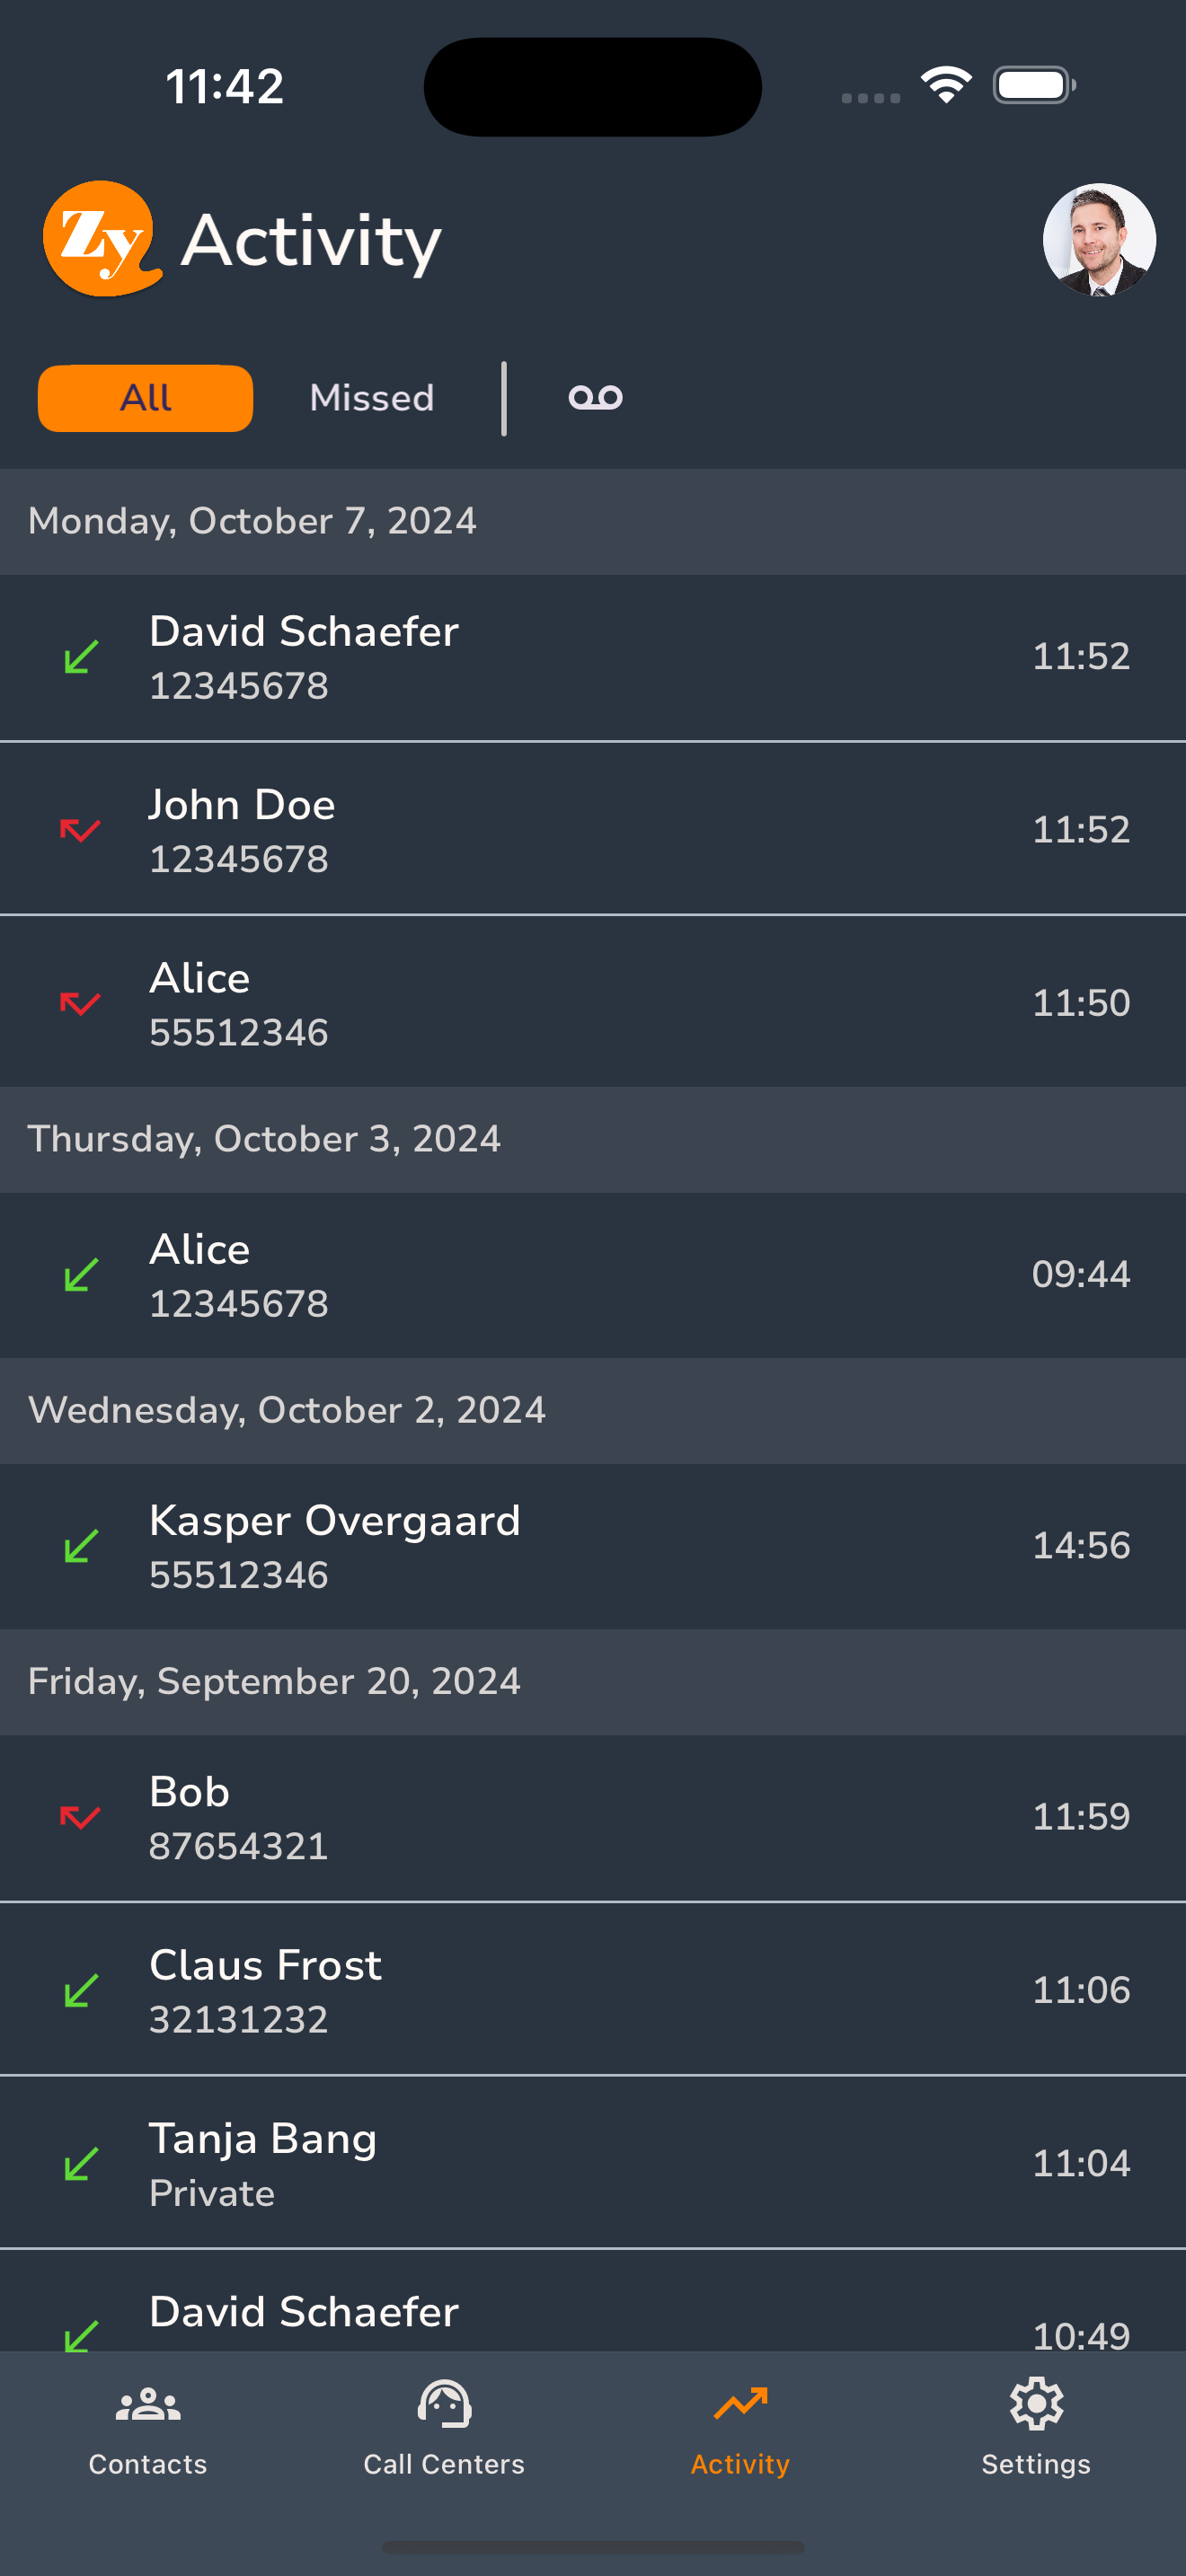The width and height of the screenshot is (1186, 2576).
Task: Tap the Zy app logo
Action: coord(101,239)
